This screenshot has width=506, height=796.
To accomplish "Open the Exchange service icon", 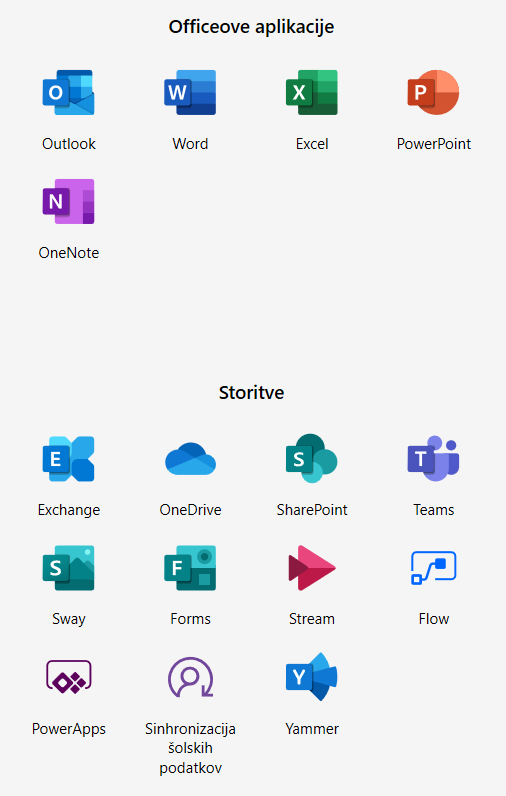I will 69,458.
